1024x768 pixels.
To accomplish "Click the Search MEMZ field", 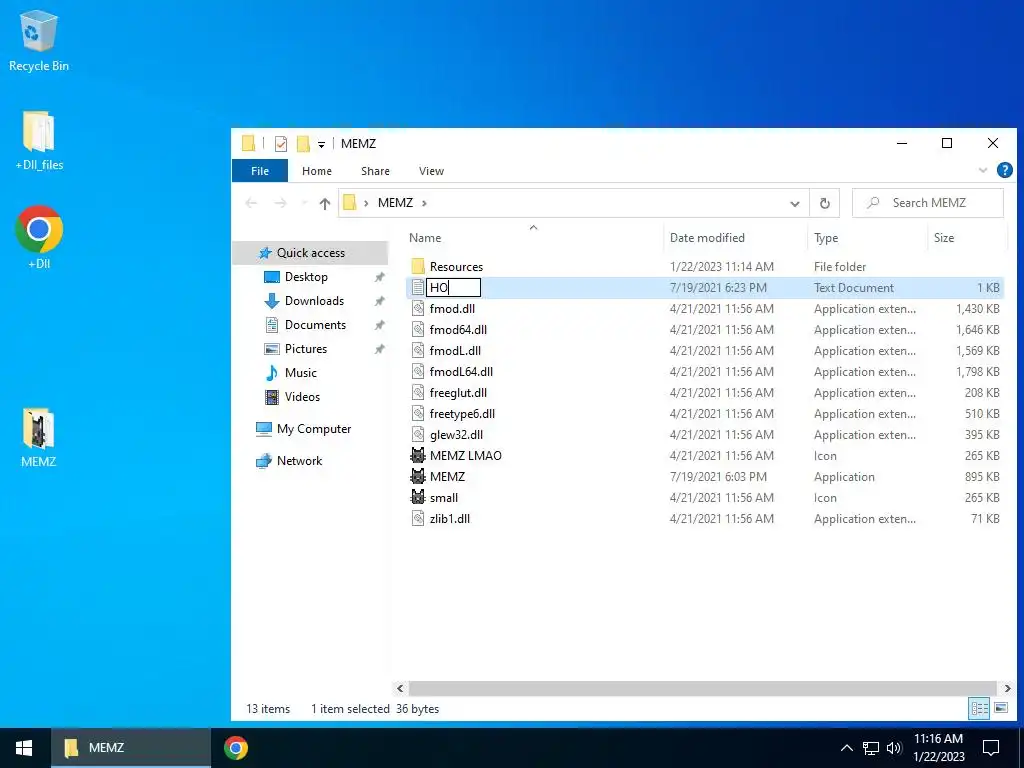I will tap(928, 203).
